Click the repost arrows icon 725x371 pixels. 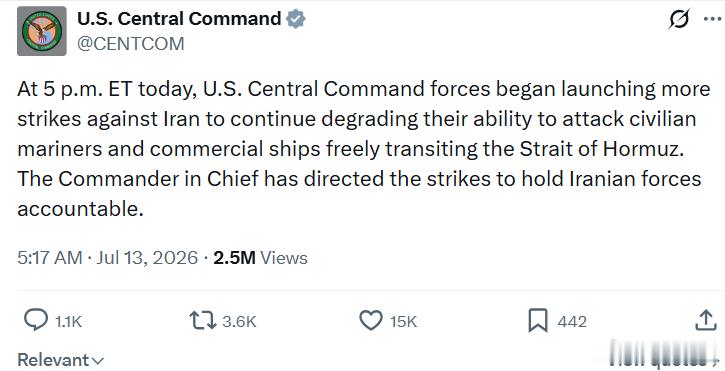click(x=203, y=321)
